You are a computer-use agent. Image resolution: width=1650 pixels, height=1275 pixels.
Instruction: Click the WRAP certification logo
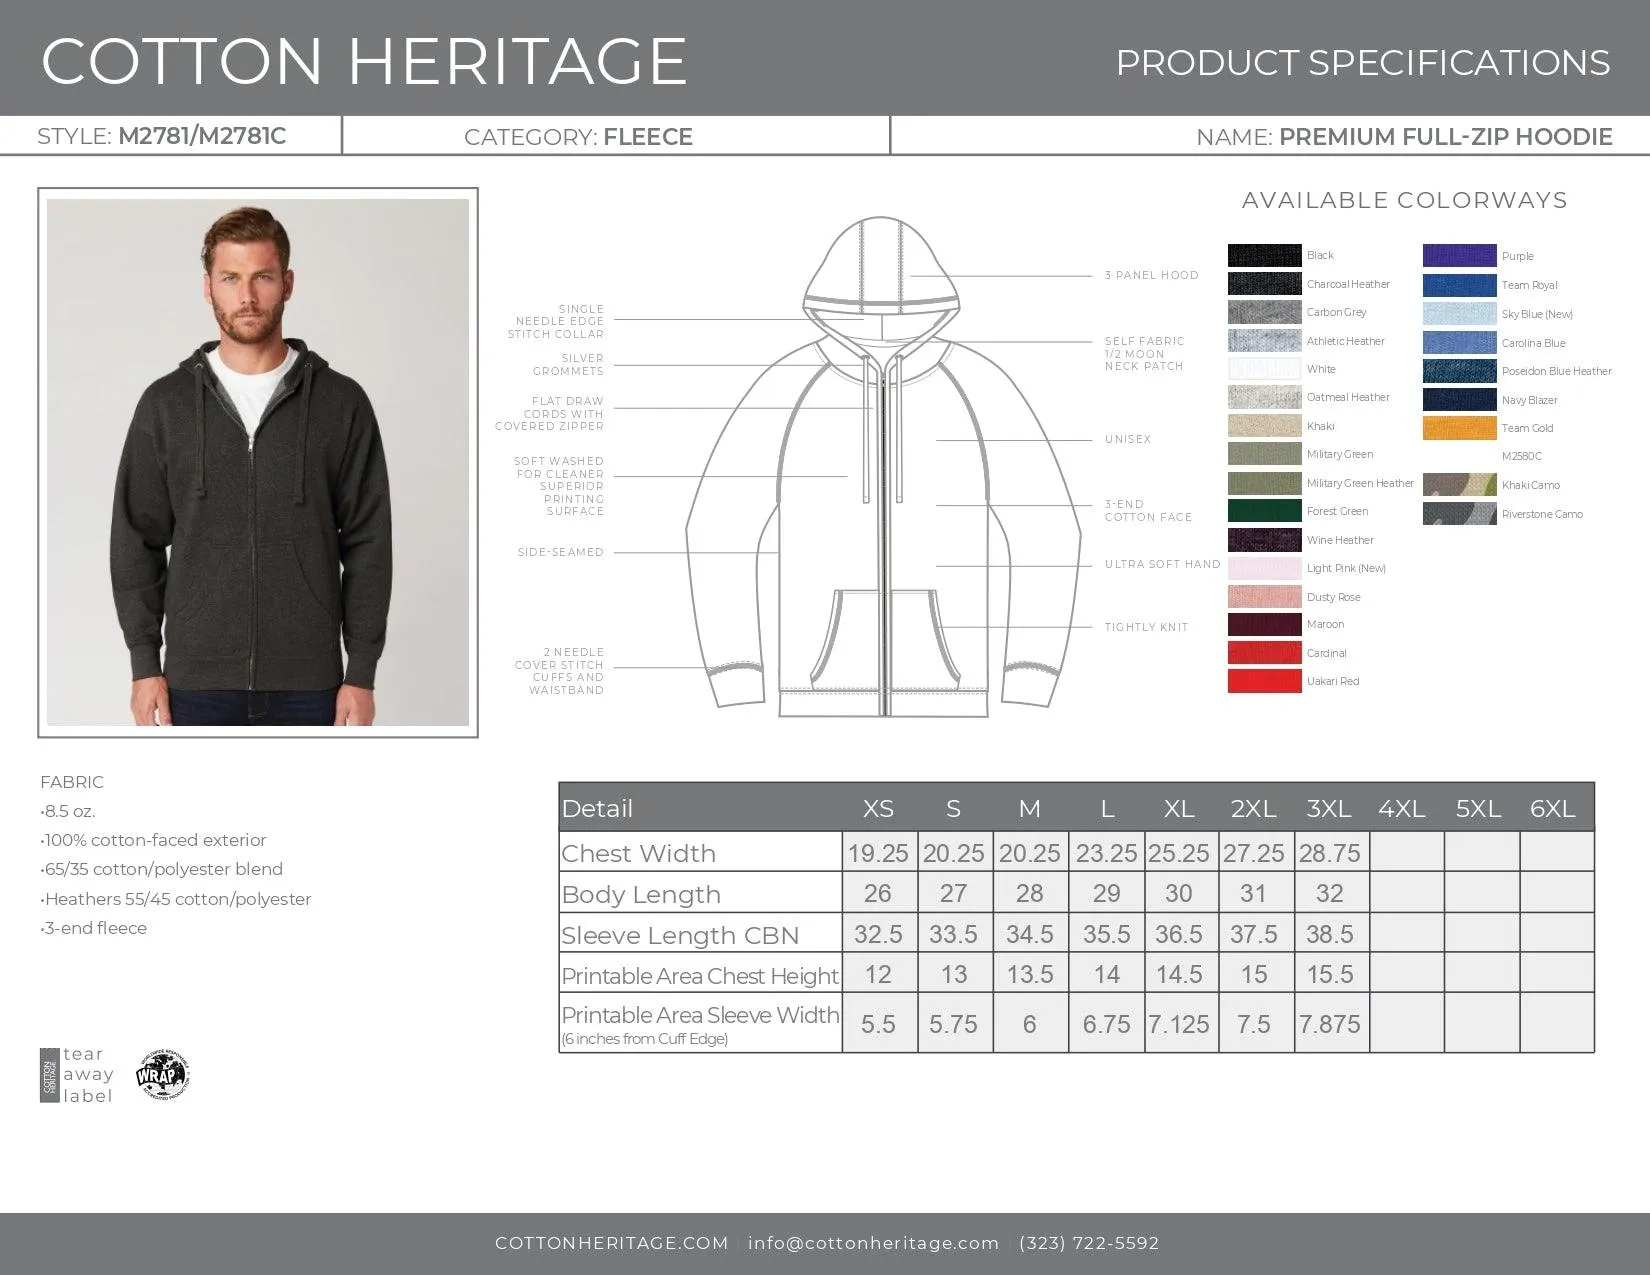[163, 1075]
